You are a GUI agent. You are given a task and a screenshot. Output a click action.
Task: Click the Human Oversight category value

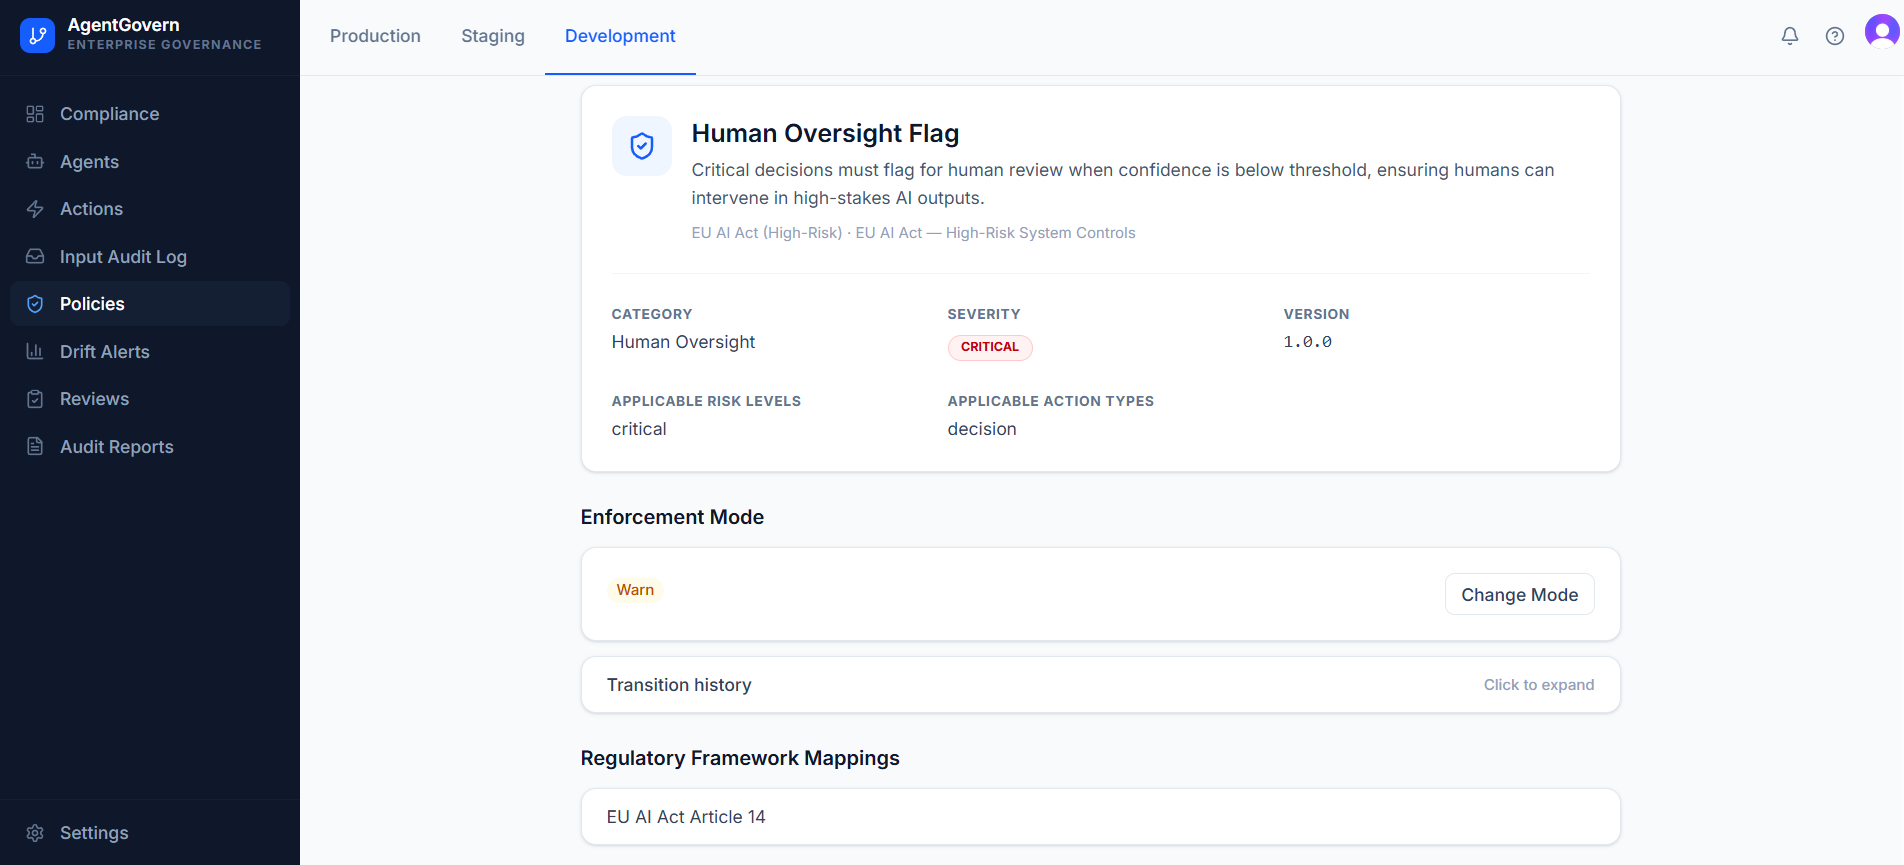pyautogui.click(x=683, y=342)
